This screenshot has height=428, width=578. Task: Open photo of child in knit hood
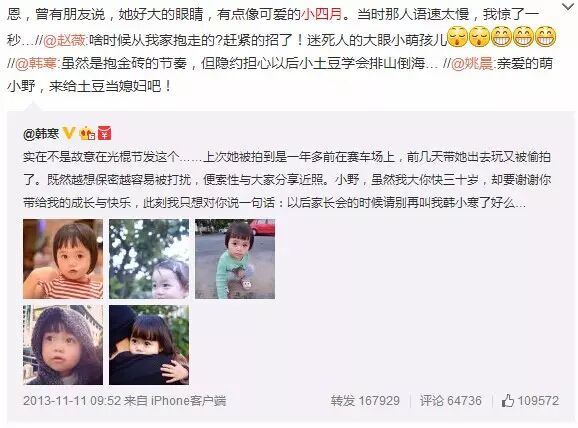coord(63,345)
